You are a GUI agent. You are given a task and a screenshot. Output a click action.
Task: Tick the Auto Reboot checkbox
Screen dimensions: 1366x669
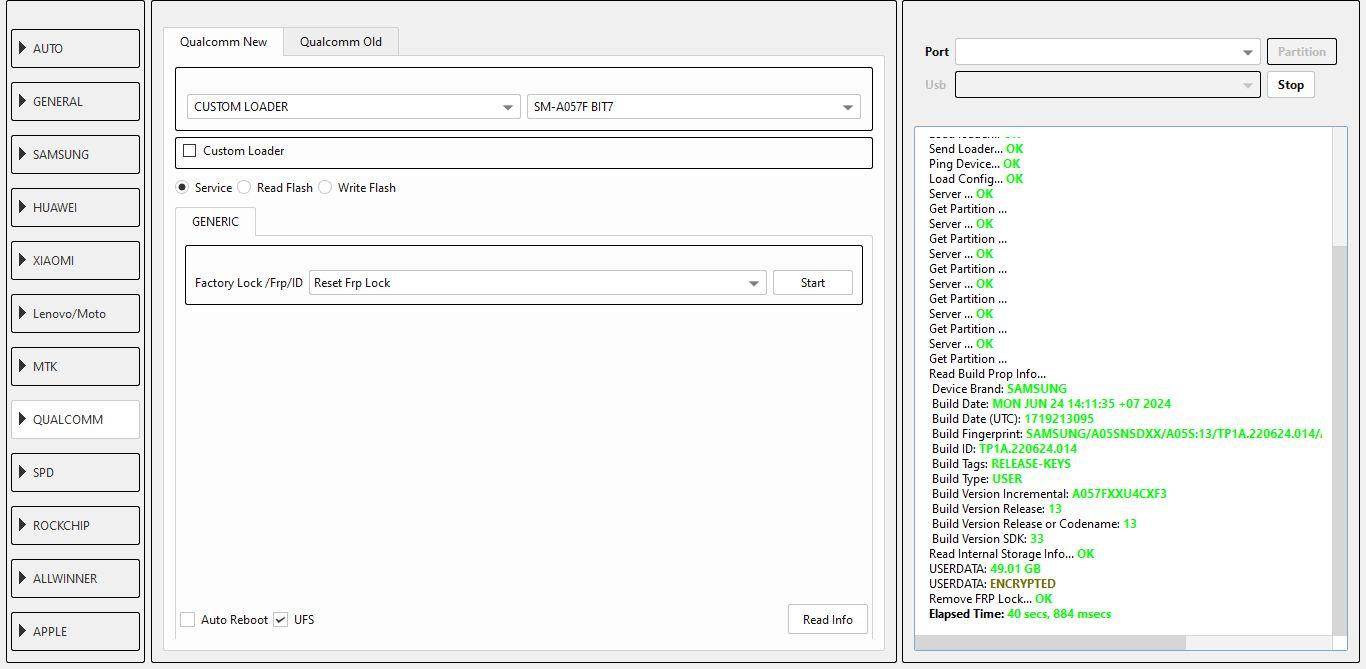coord(188,620)
